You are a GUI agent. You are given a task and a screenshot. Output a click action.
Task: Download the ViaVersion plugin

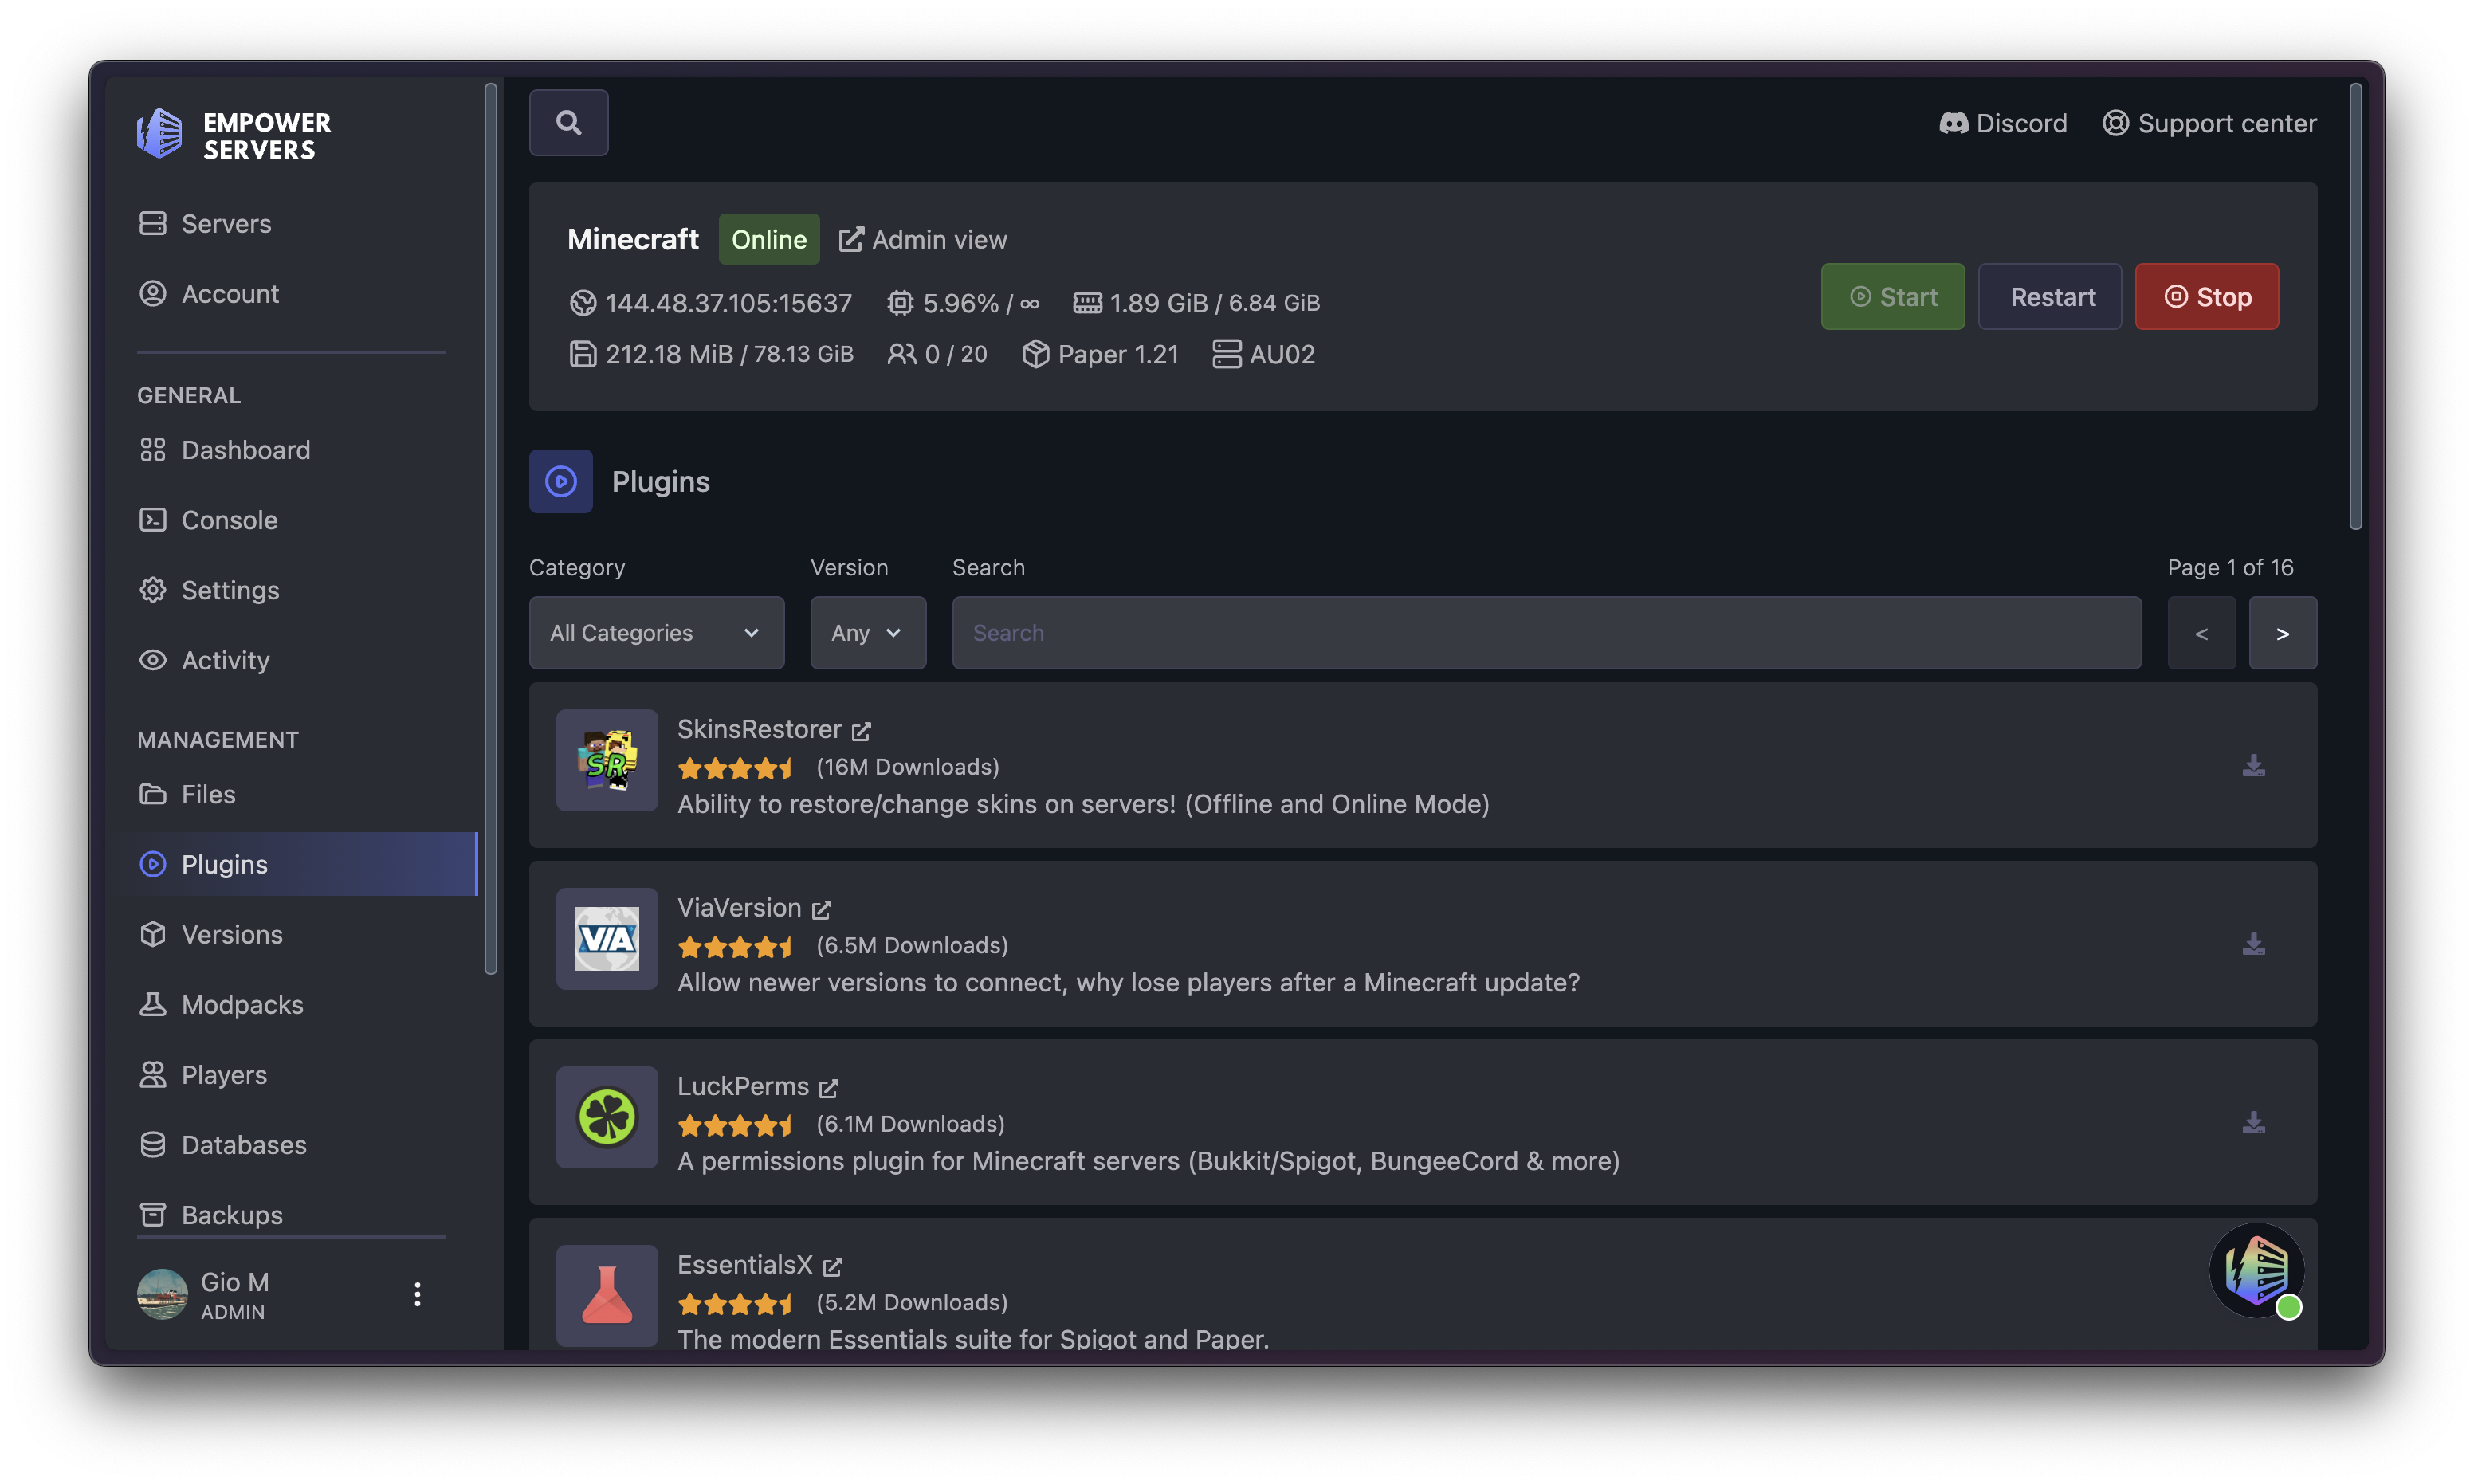[2254, 943]
